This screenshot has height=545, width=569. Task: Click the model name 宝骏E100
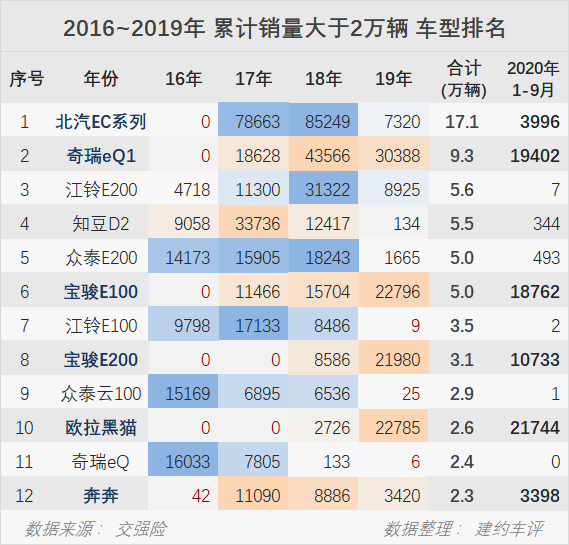tap(101, 292)
